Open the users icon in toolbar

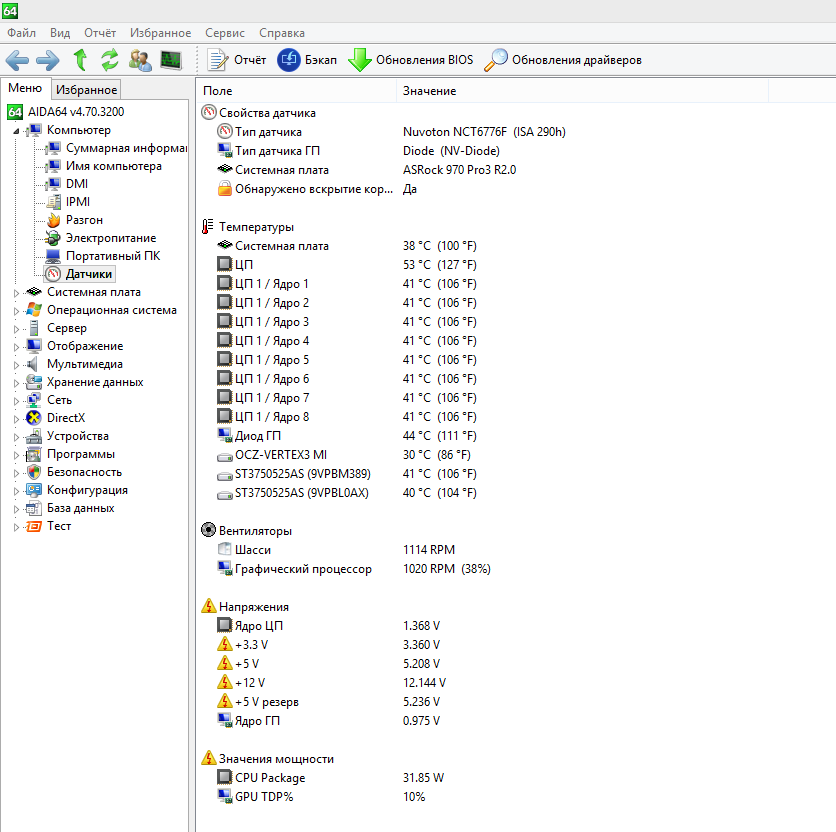click(x=140, y=60)
